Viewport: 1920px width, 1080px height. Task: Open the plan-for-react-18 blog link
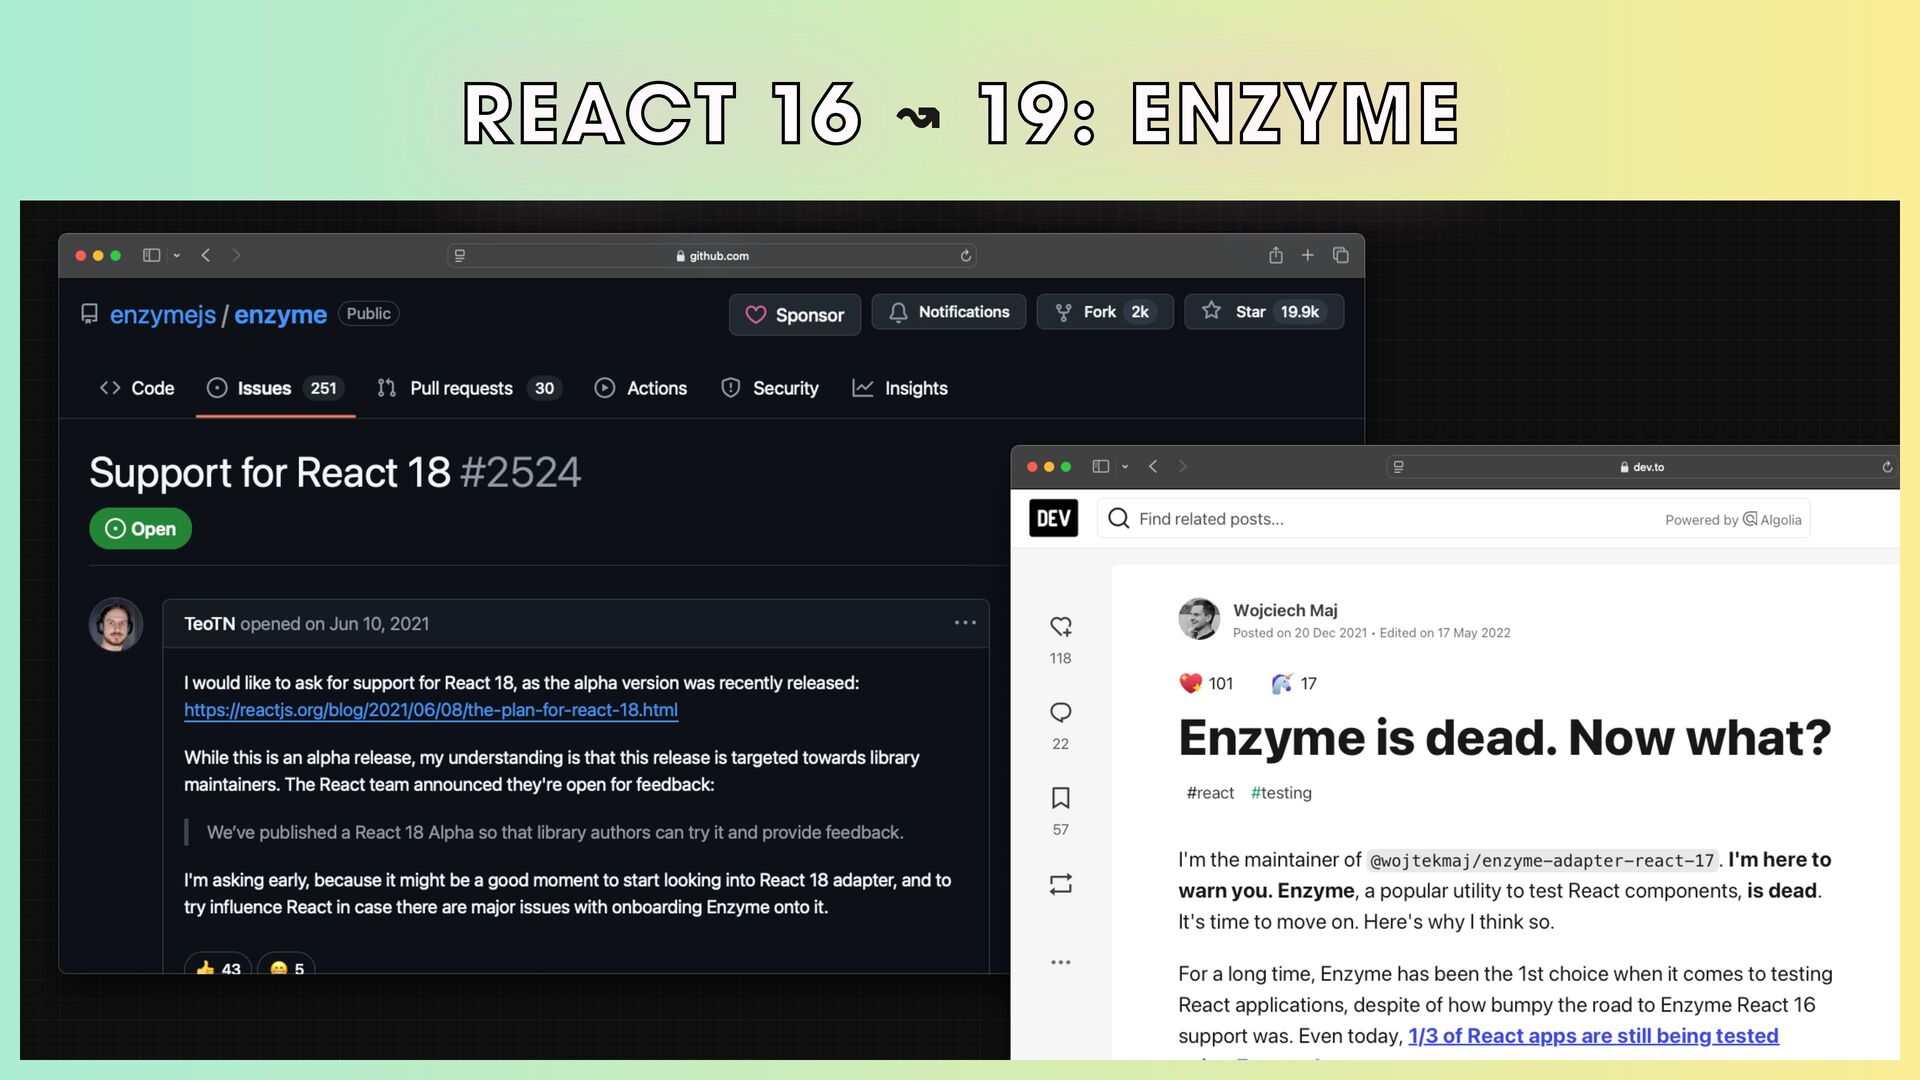pyautogui.click(x=430, y=710)
